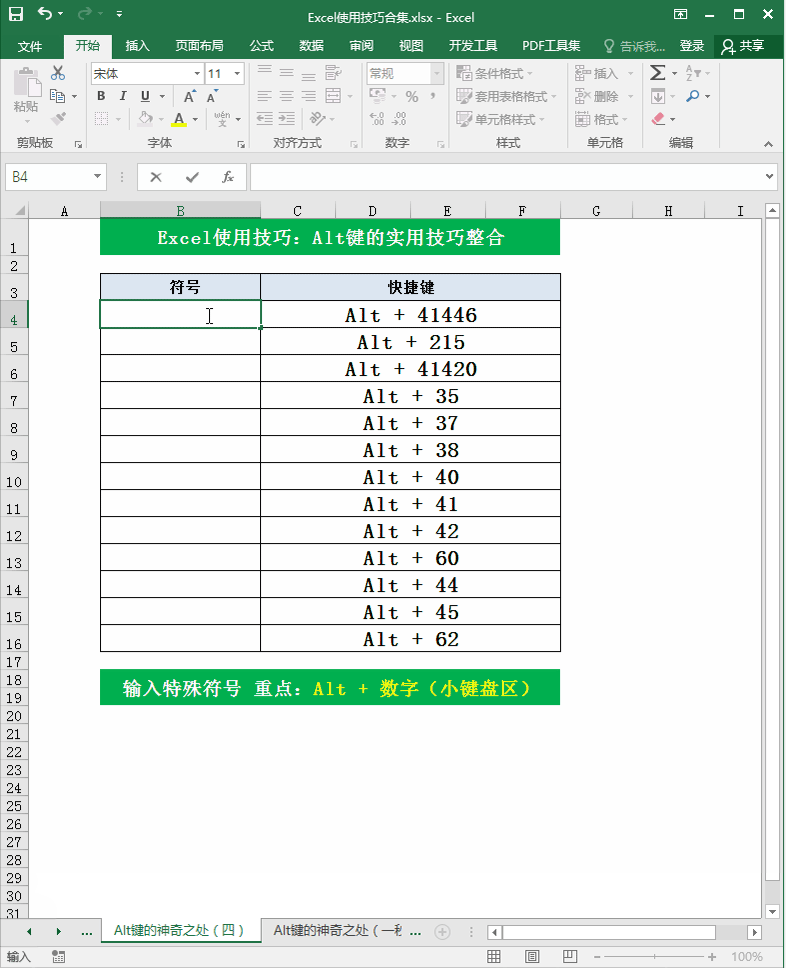Screen dimensions: 786x968
Task: Apply the font color letter A
Action: tap(179, 119)
